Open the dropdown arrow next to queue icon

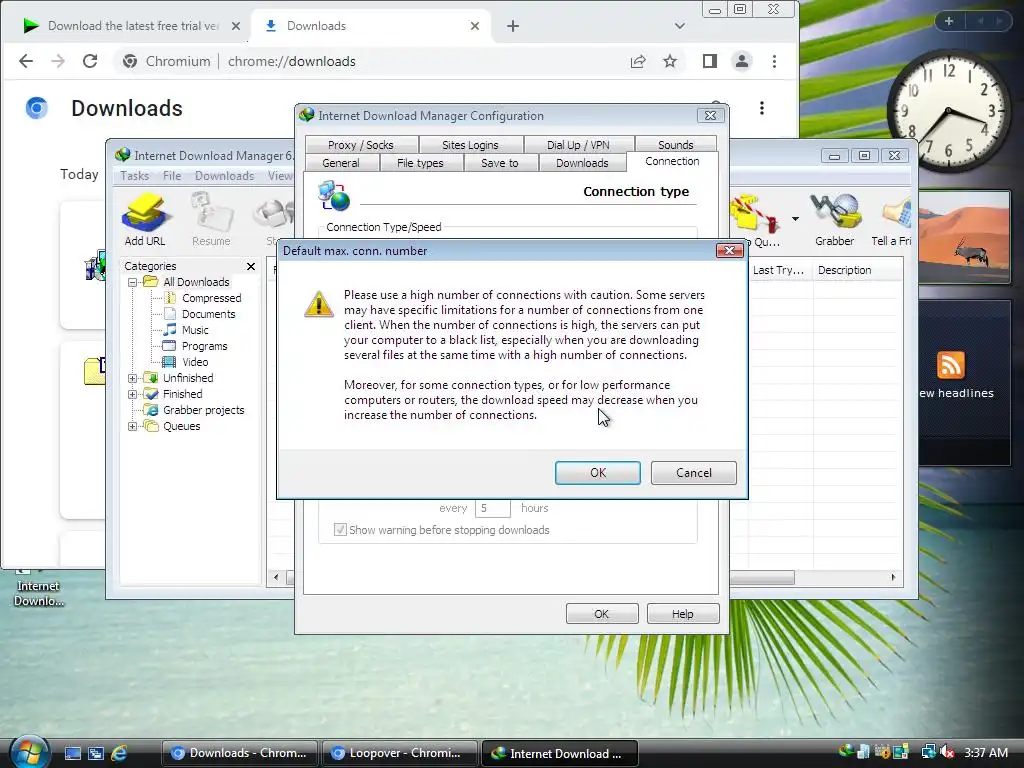pos(795,219)
